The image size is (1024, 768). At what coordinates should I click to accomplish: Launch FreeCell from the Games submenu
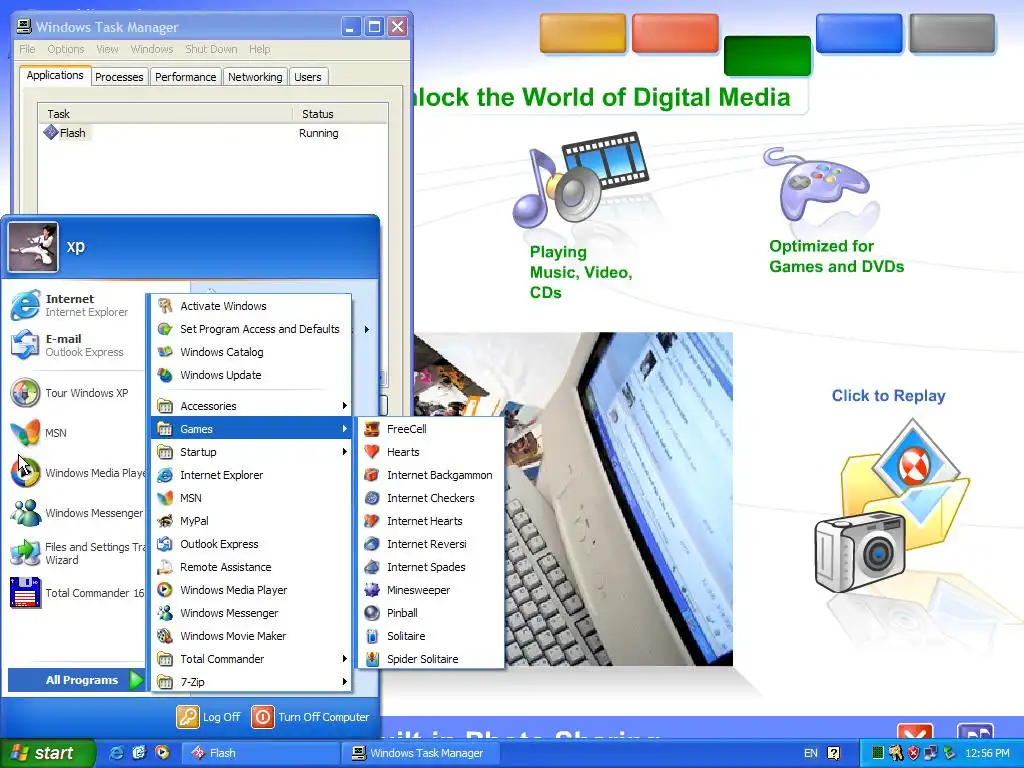pyautogui.click(x=431, y=429)
